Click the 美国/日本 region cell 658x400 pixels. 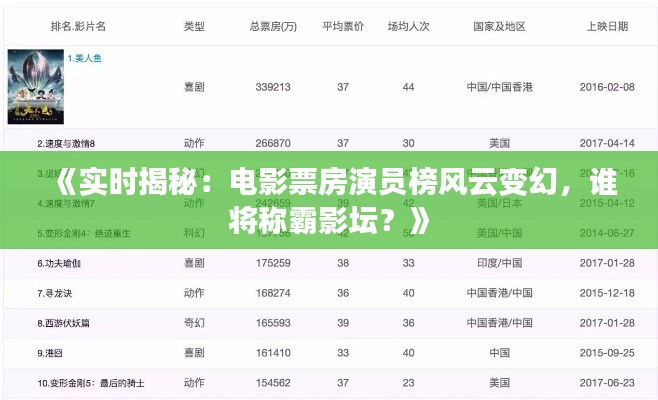coord(499,203)
